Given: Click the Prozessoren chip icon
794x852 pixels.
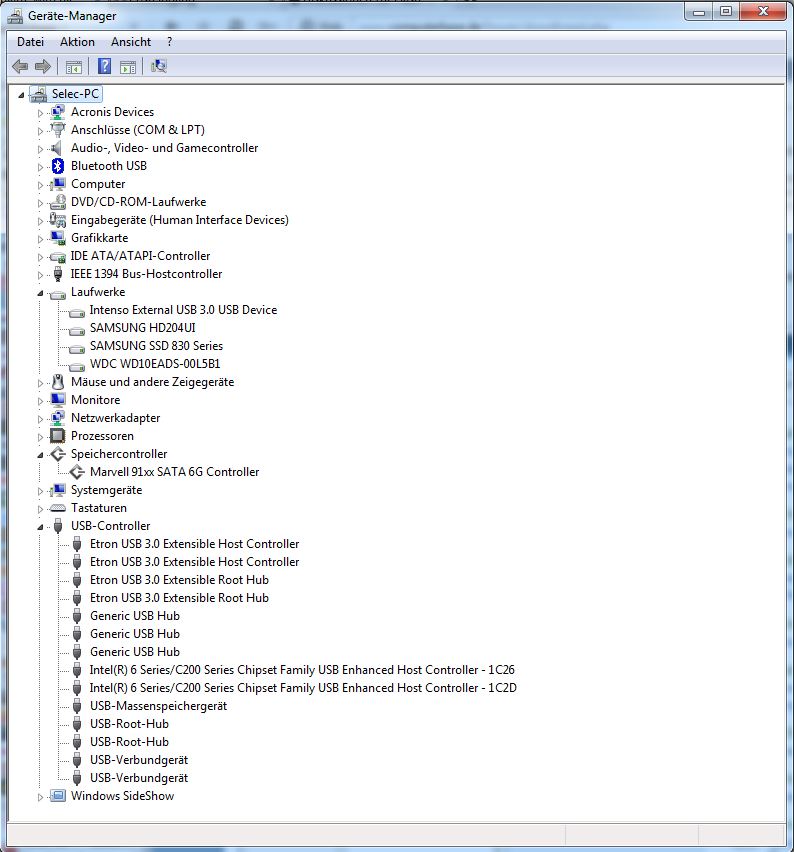Looking at the screenshot, I should coord(57,436).
